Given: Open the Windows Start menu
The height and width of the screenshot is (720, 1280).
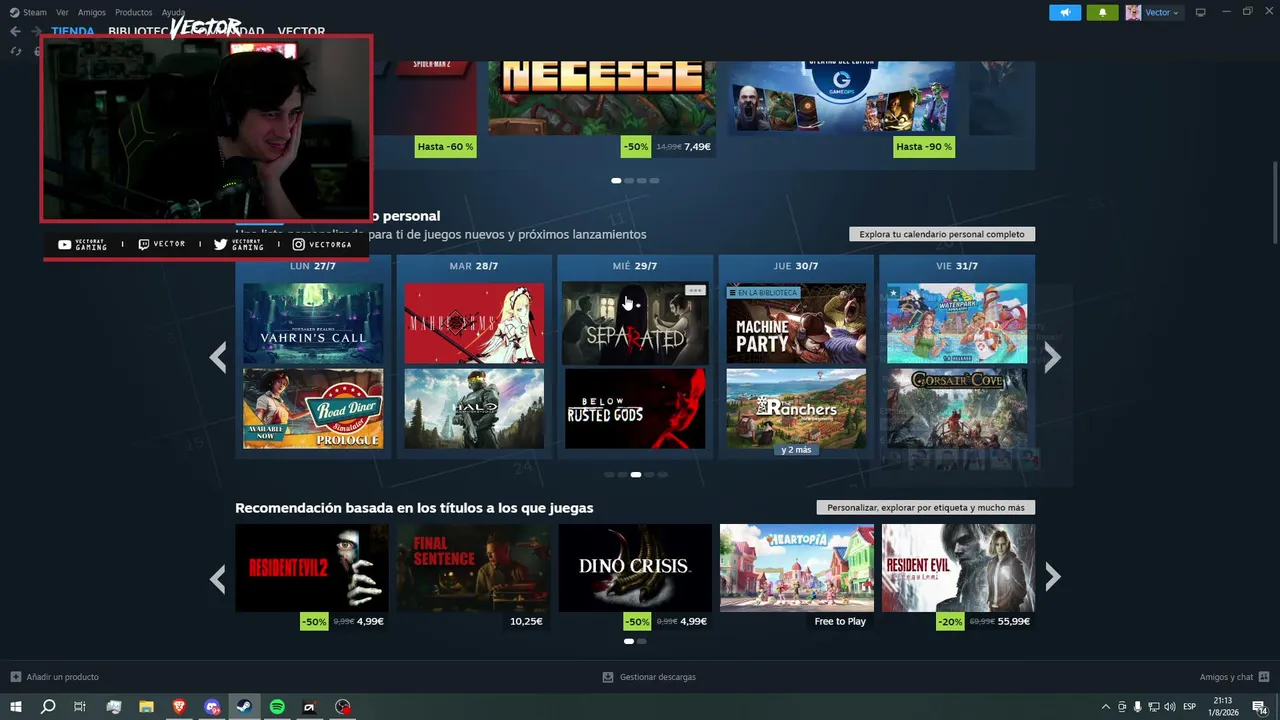Looking at the screenshot, I should (15, 707).
